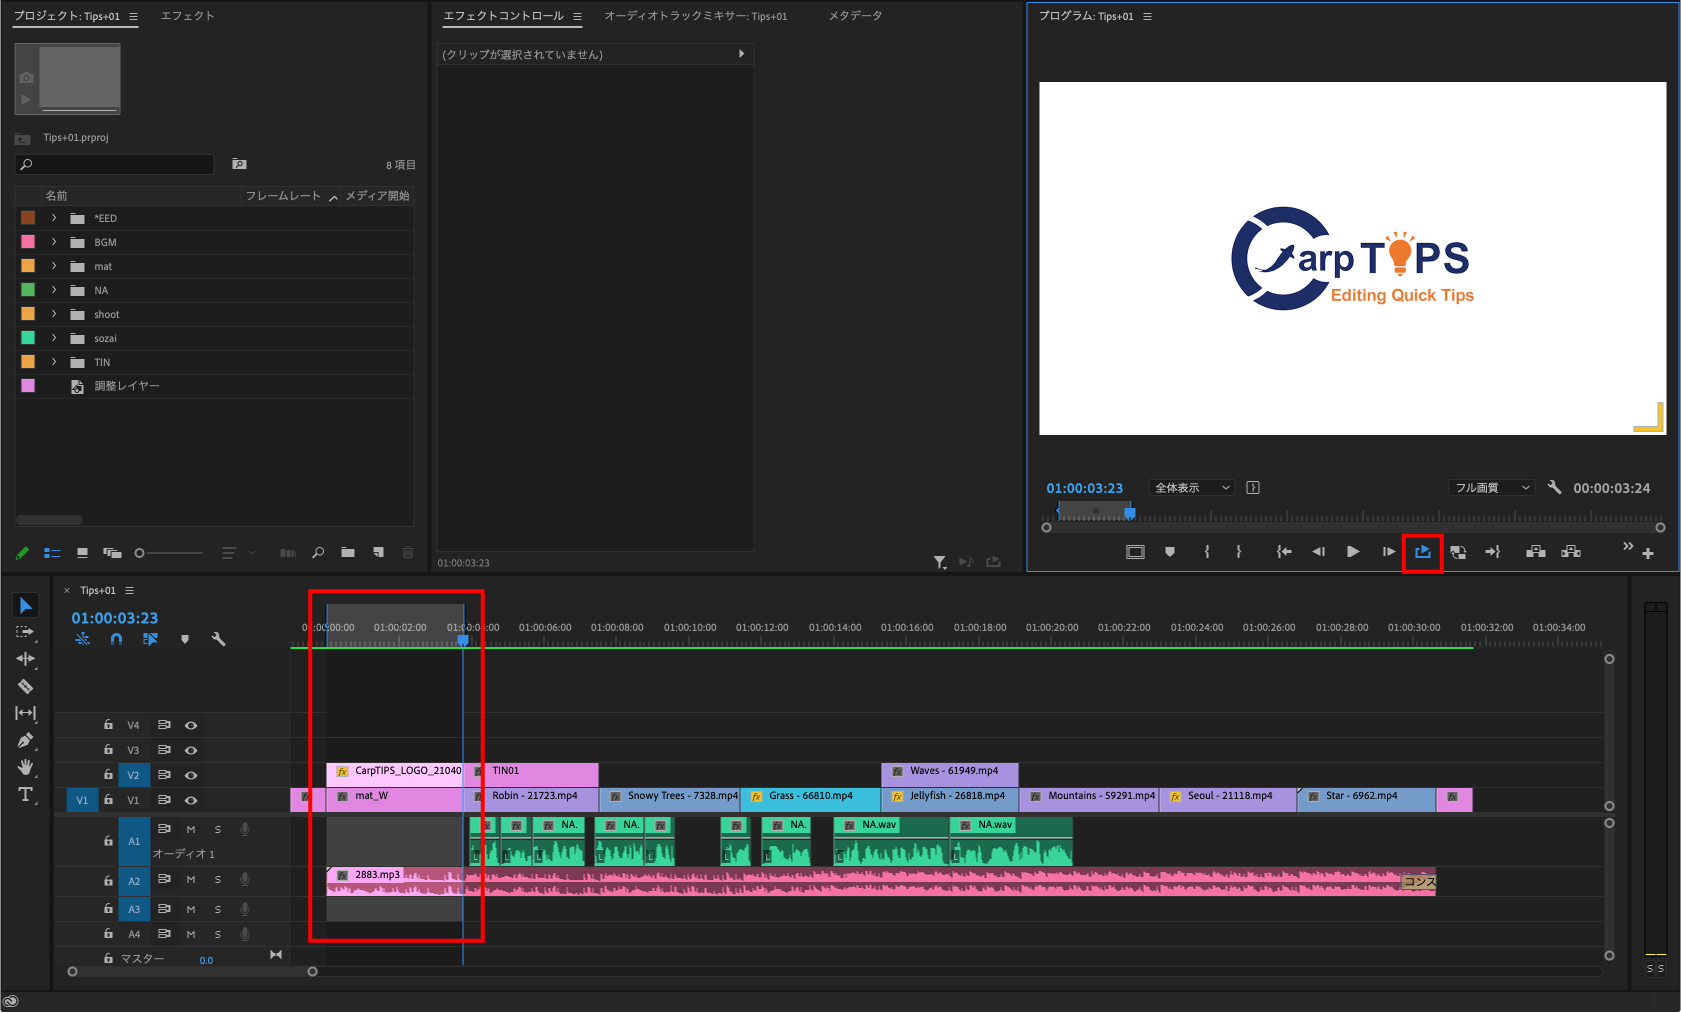Screen dimensions: 1681x1013
Task: Sort by フレームレート column header
Action: [x=283, y=196]
